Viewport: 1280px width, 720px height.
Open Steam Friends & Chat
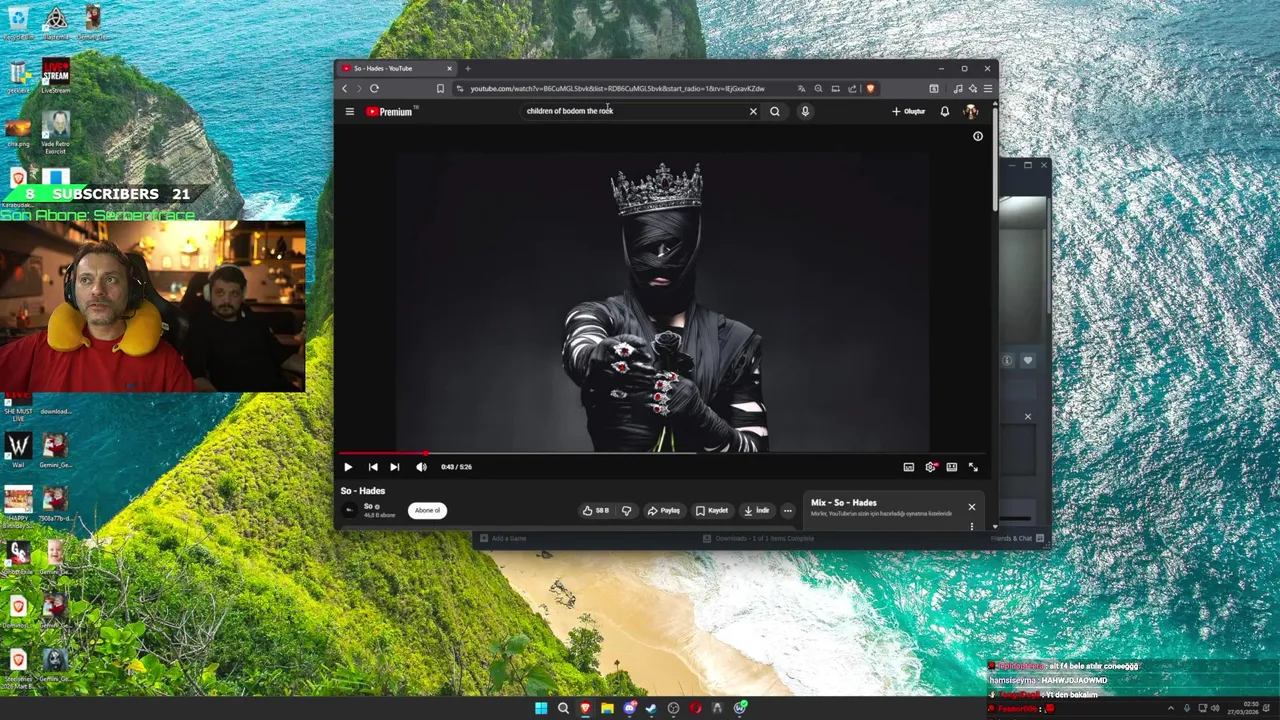click(x=1017, y=538)
